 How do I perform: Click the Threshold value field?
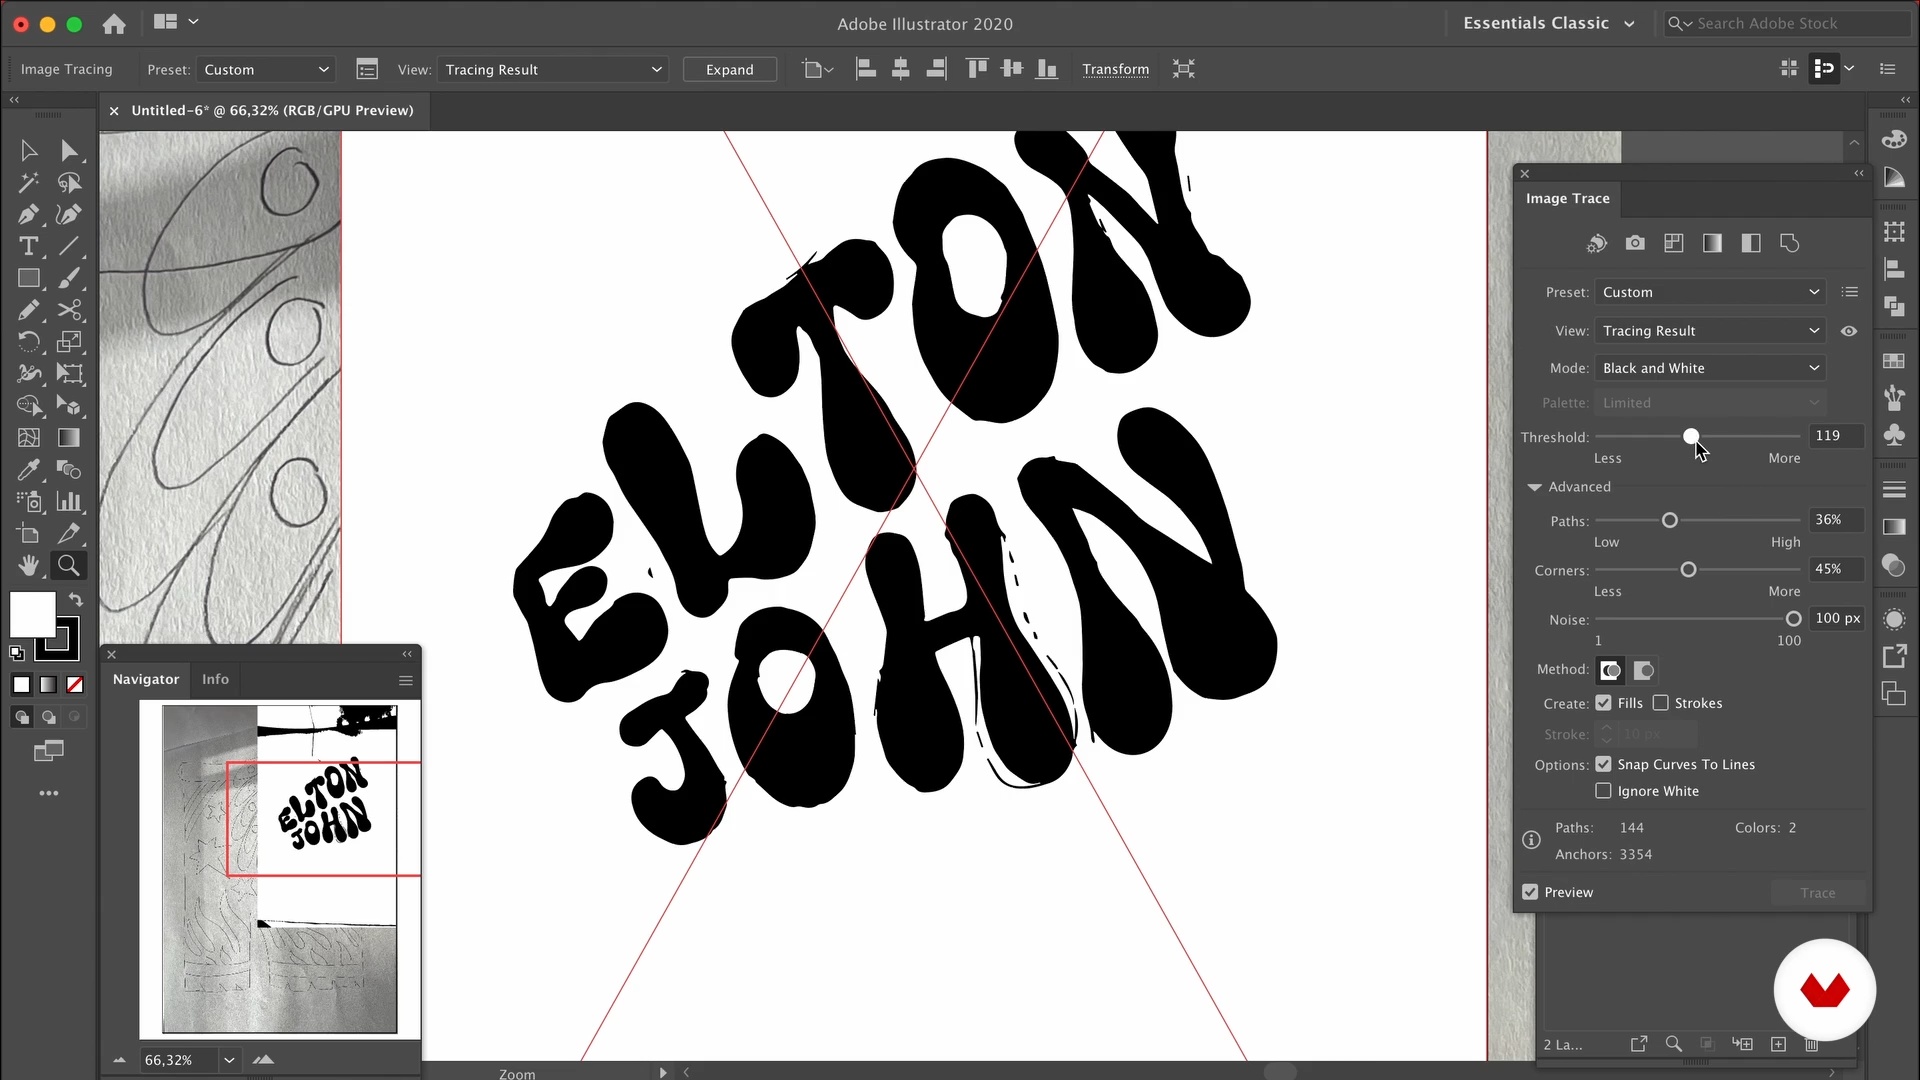[1836, 436]
